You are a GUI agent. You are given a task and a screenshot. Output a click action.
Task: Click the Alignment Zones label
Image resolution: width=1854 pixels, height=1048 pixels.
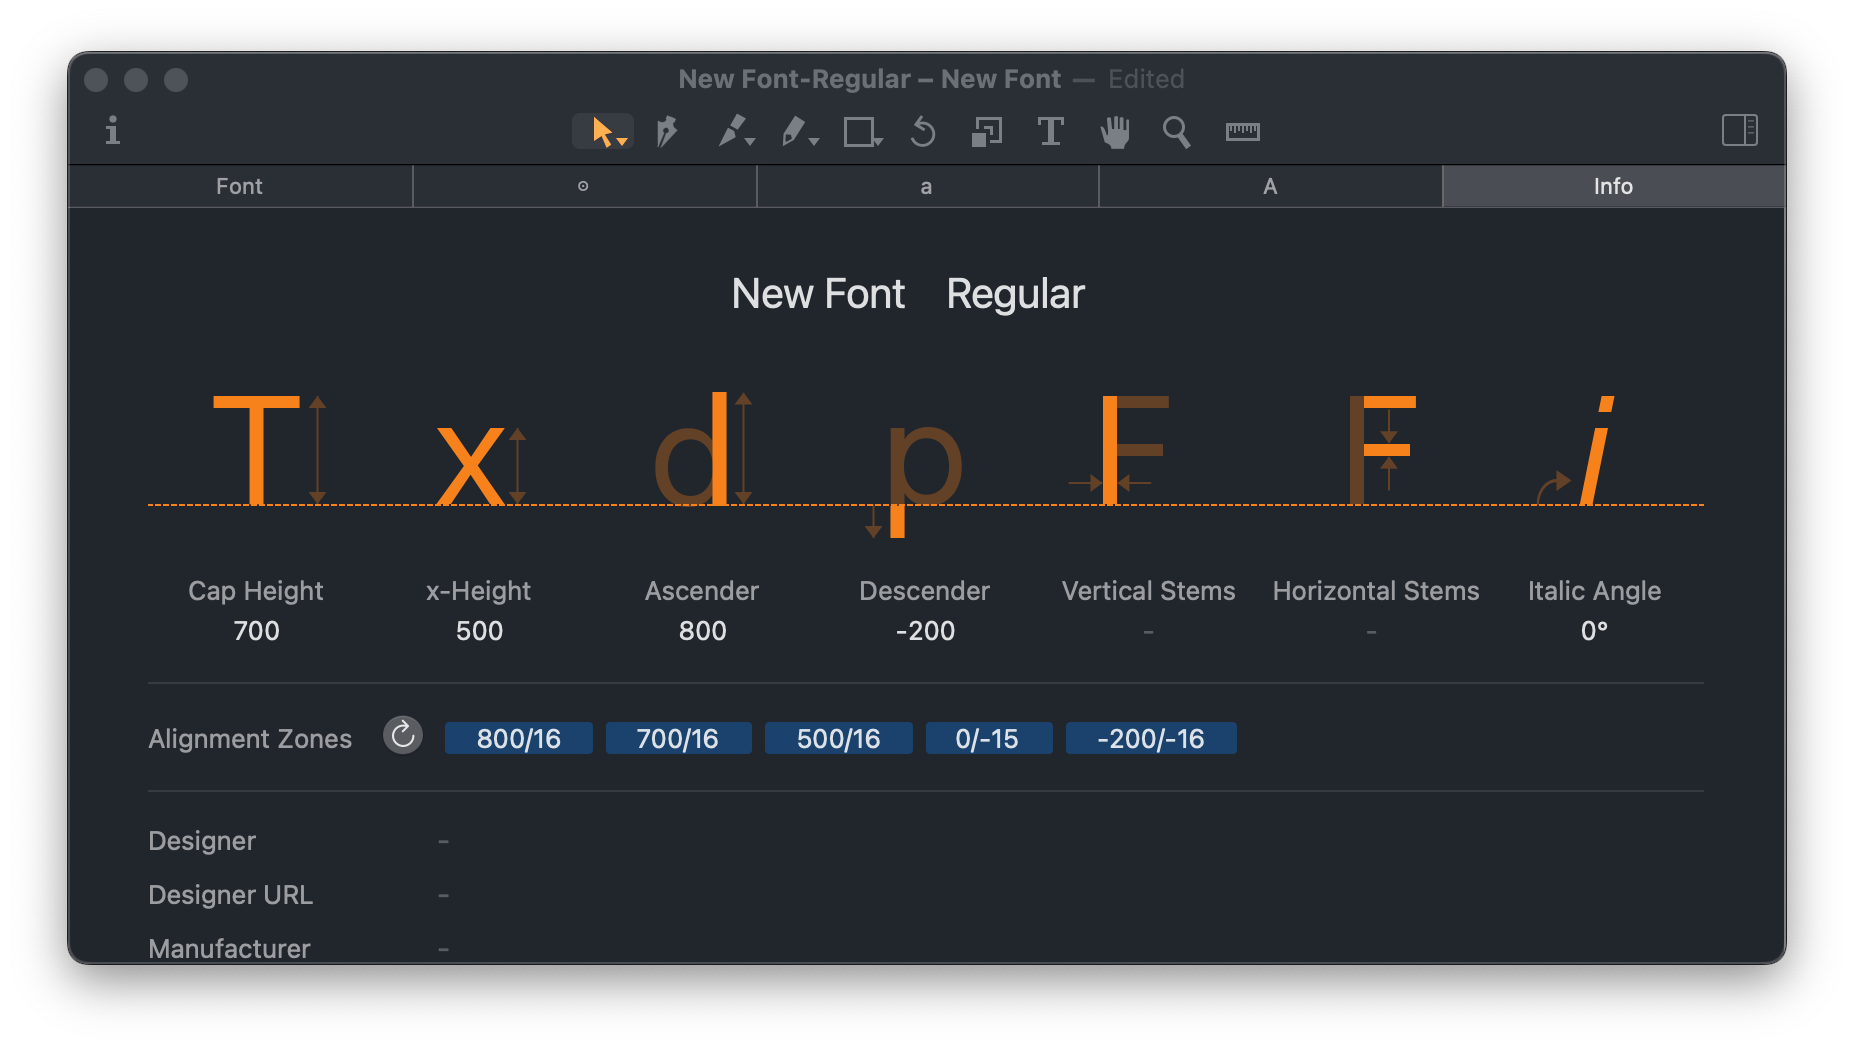[250, 739]
